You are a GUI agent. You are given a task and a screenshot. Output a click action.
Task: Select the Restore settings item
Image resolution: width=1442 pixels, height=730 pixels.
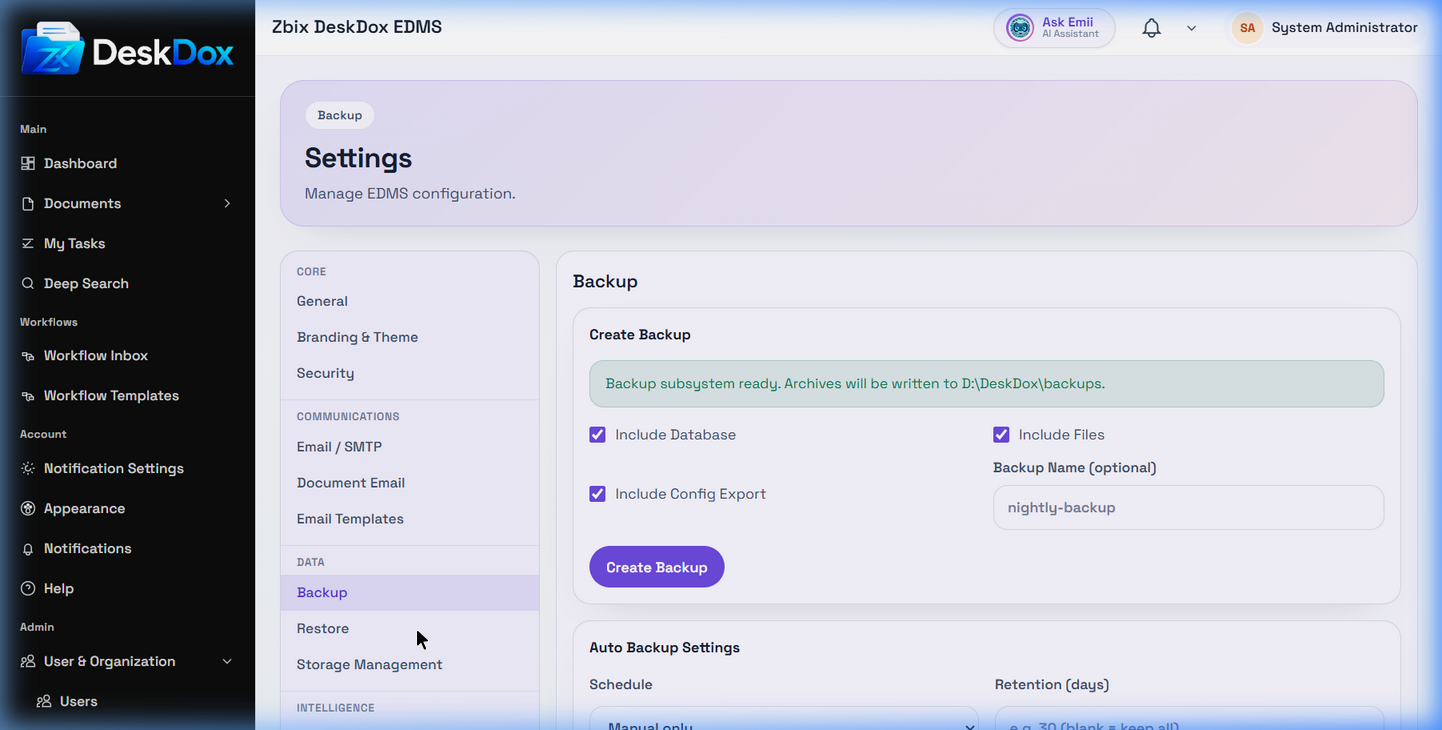(x=410, y=629)
